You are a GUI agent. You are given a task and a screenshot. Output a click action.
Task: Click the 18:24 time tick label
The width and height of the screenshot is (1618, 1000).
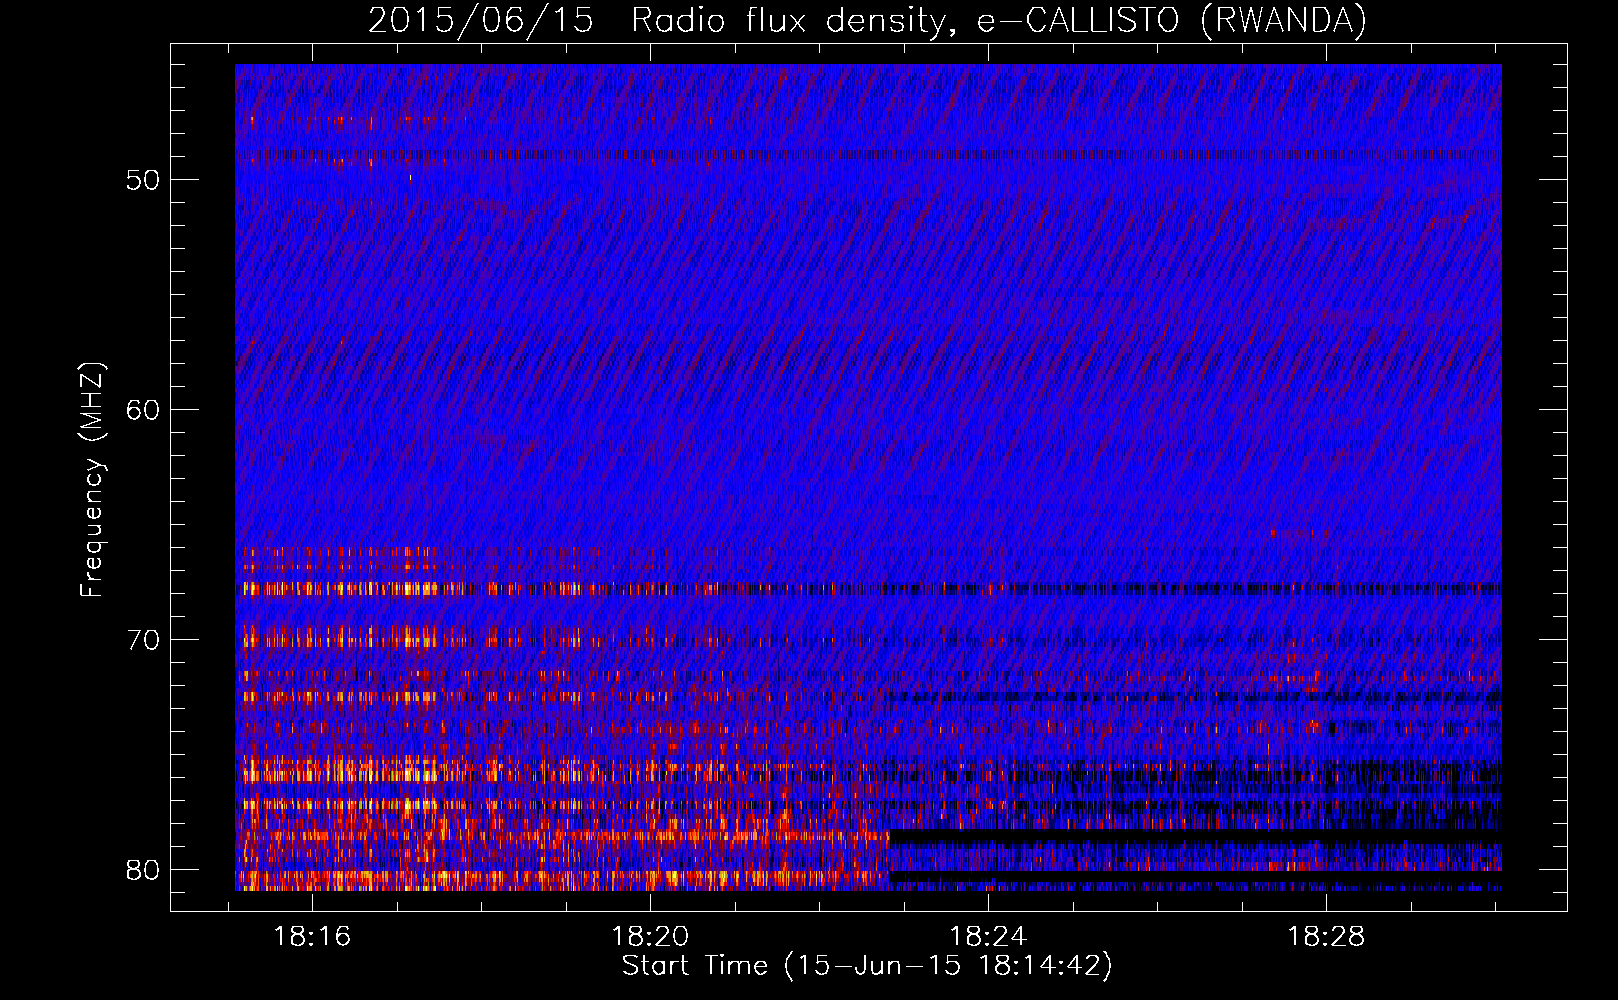pos(988,937)
